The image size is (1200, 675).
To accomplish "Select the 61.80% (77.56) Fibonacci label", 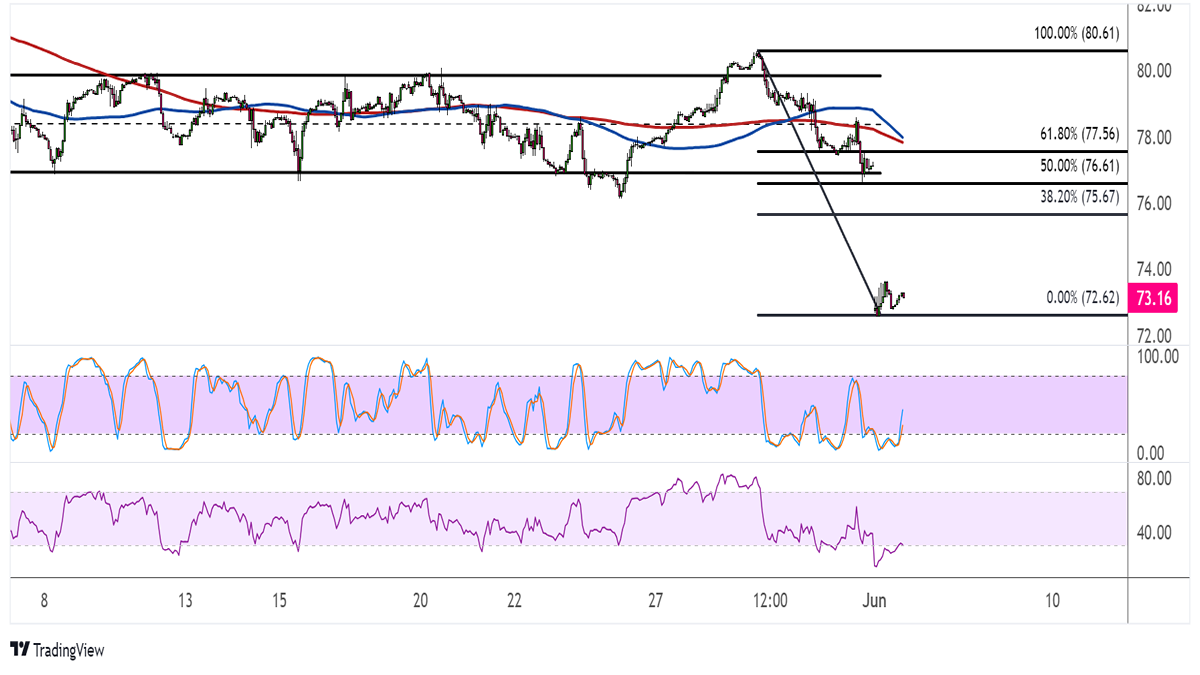I will [x=1082, y=135].
